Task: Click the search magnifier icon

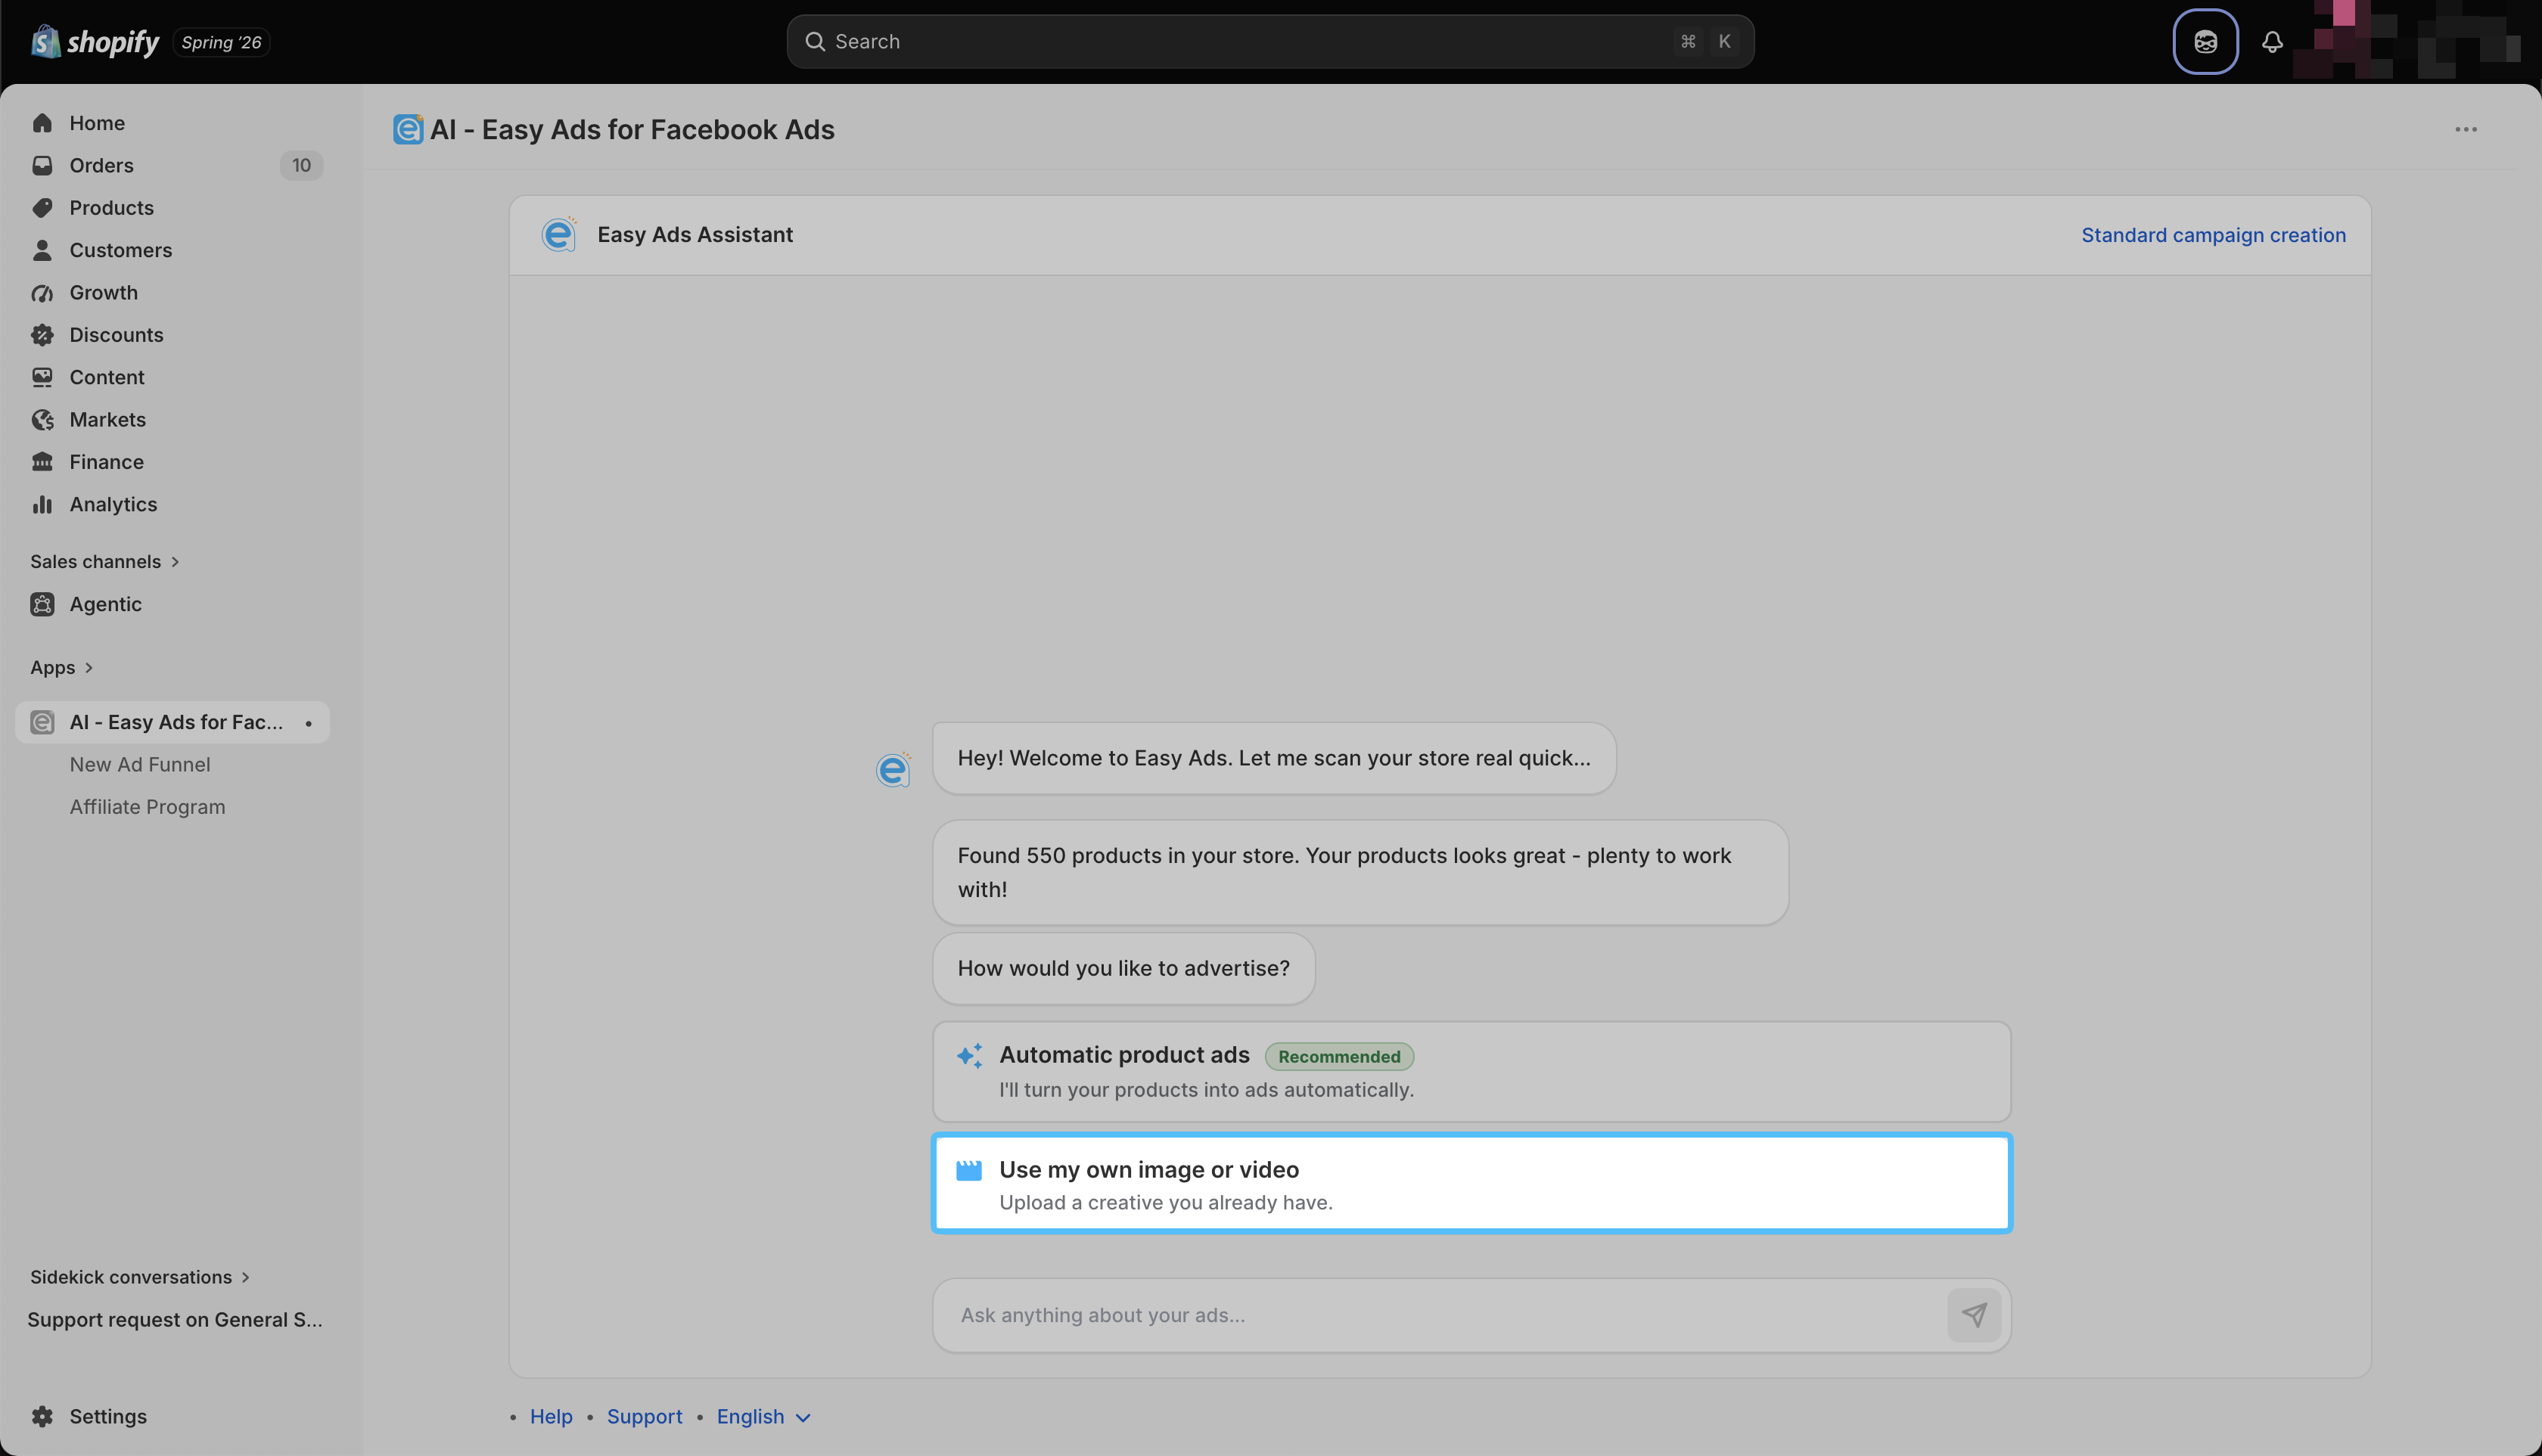Action: coord(815,41)
